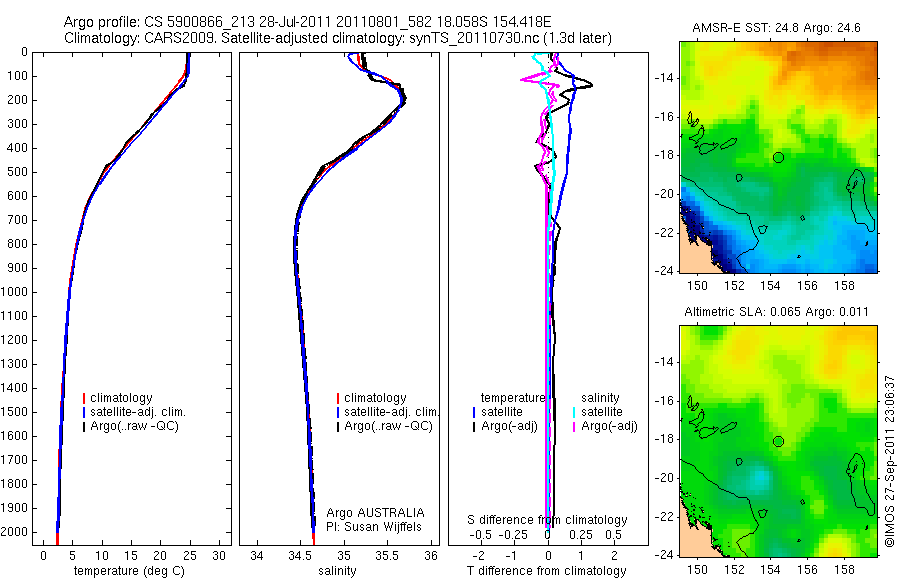Viewport: 900px width, 580px height.
Task: Click the magenta Argo(-adj) salinity legend marker
Action: 574,426
